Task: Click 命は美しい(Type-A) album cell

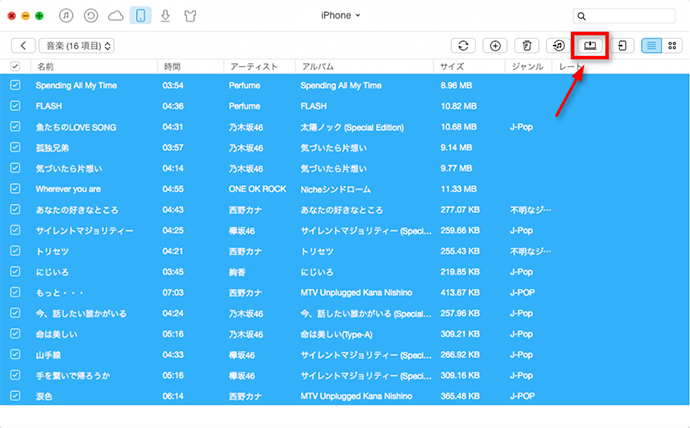Action: (336, 335)
